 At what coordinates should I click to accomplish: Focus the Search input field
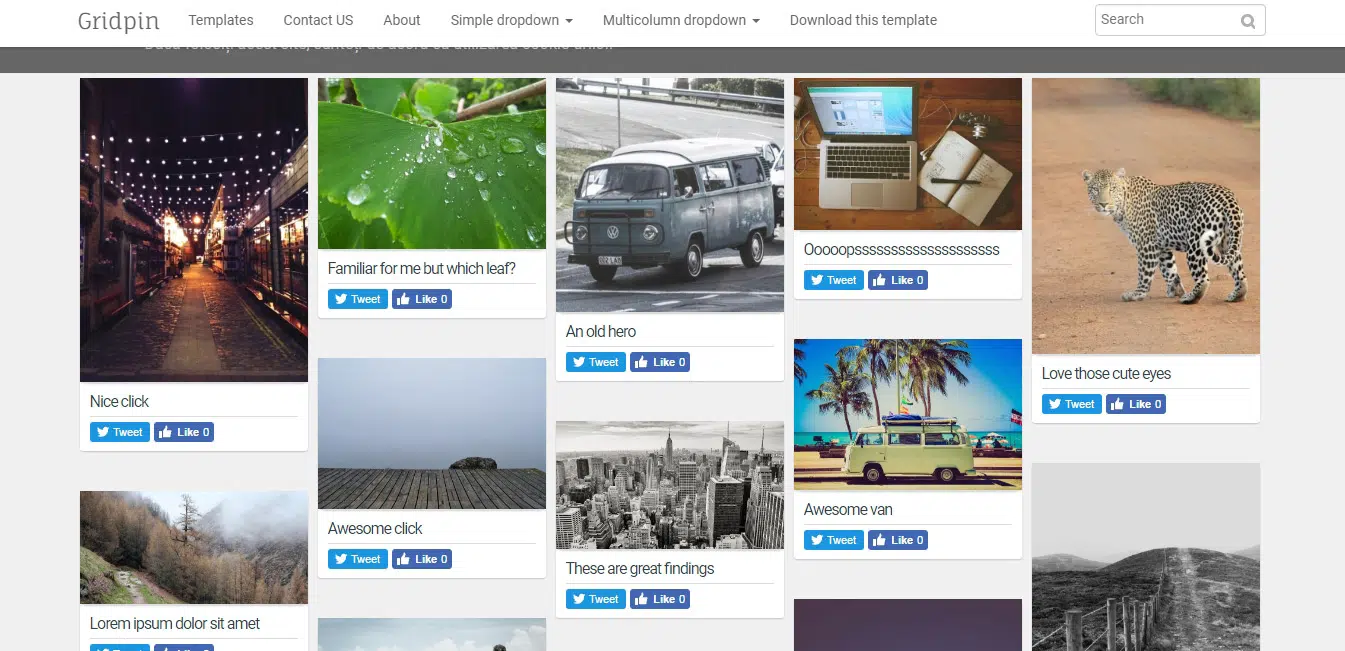[1165, 20]
